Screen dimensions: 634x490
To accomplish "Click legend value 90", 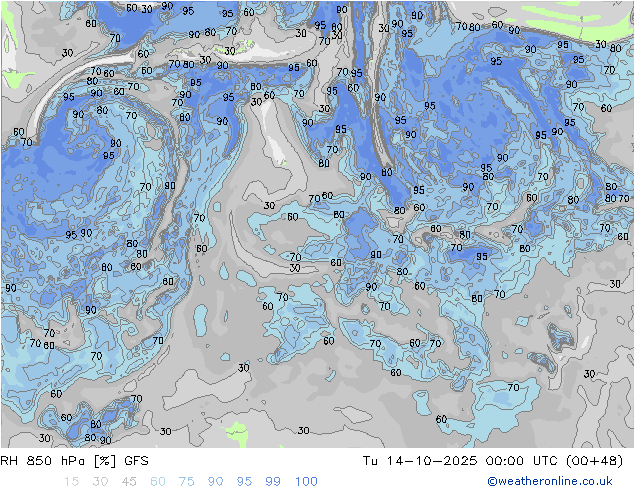I will click(x=216, y=482).
